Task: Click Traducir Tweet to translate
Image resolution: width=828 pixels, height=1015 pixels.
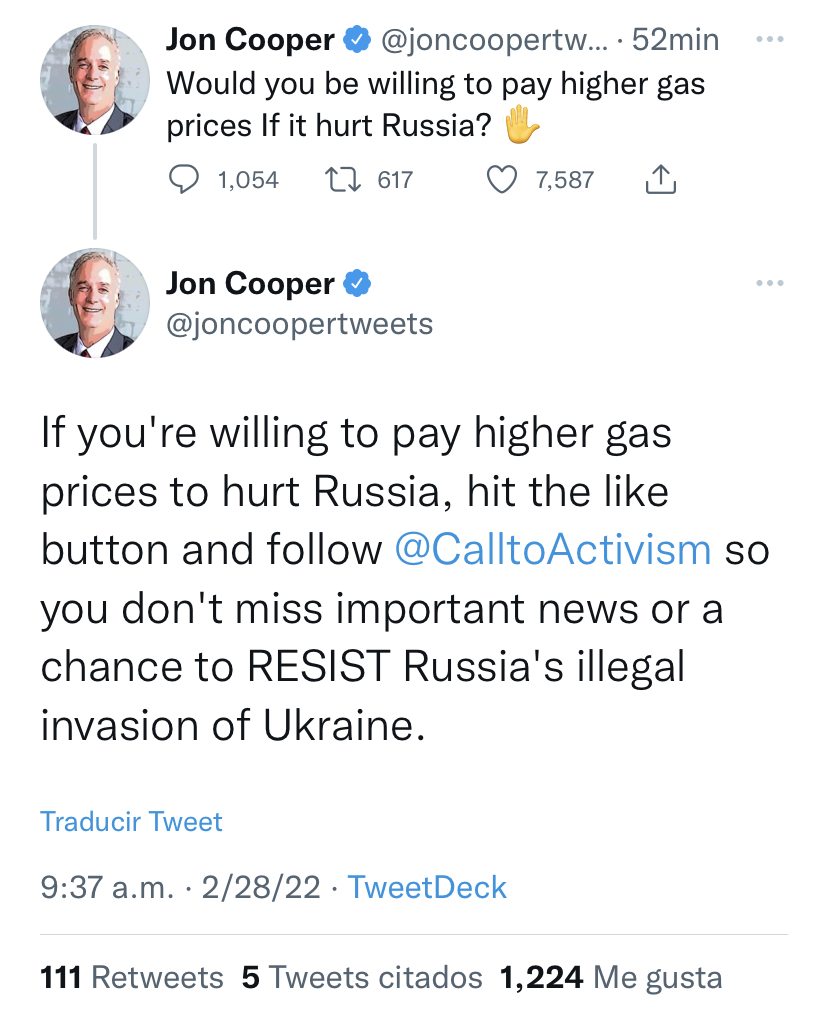Action: pyautogui.click(x=131, y=822)
